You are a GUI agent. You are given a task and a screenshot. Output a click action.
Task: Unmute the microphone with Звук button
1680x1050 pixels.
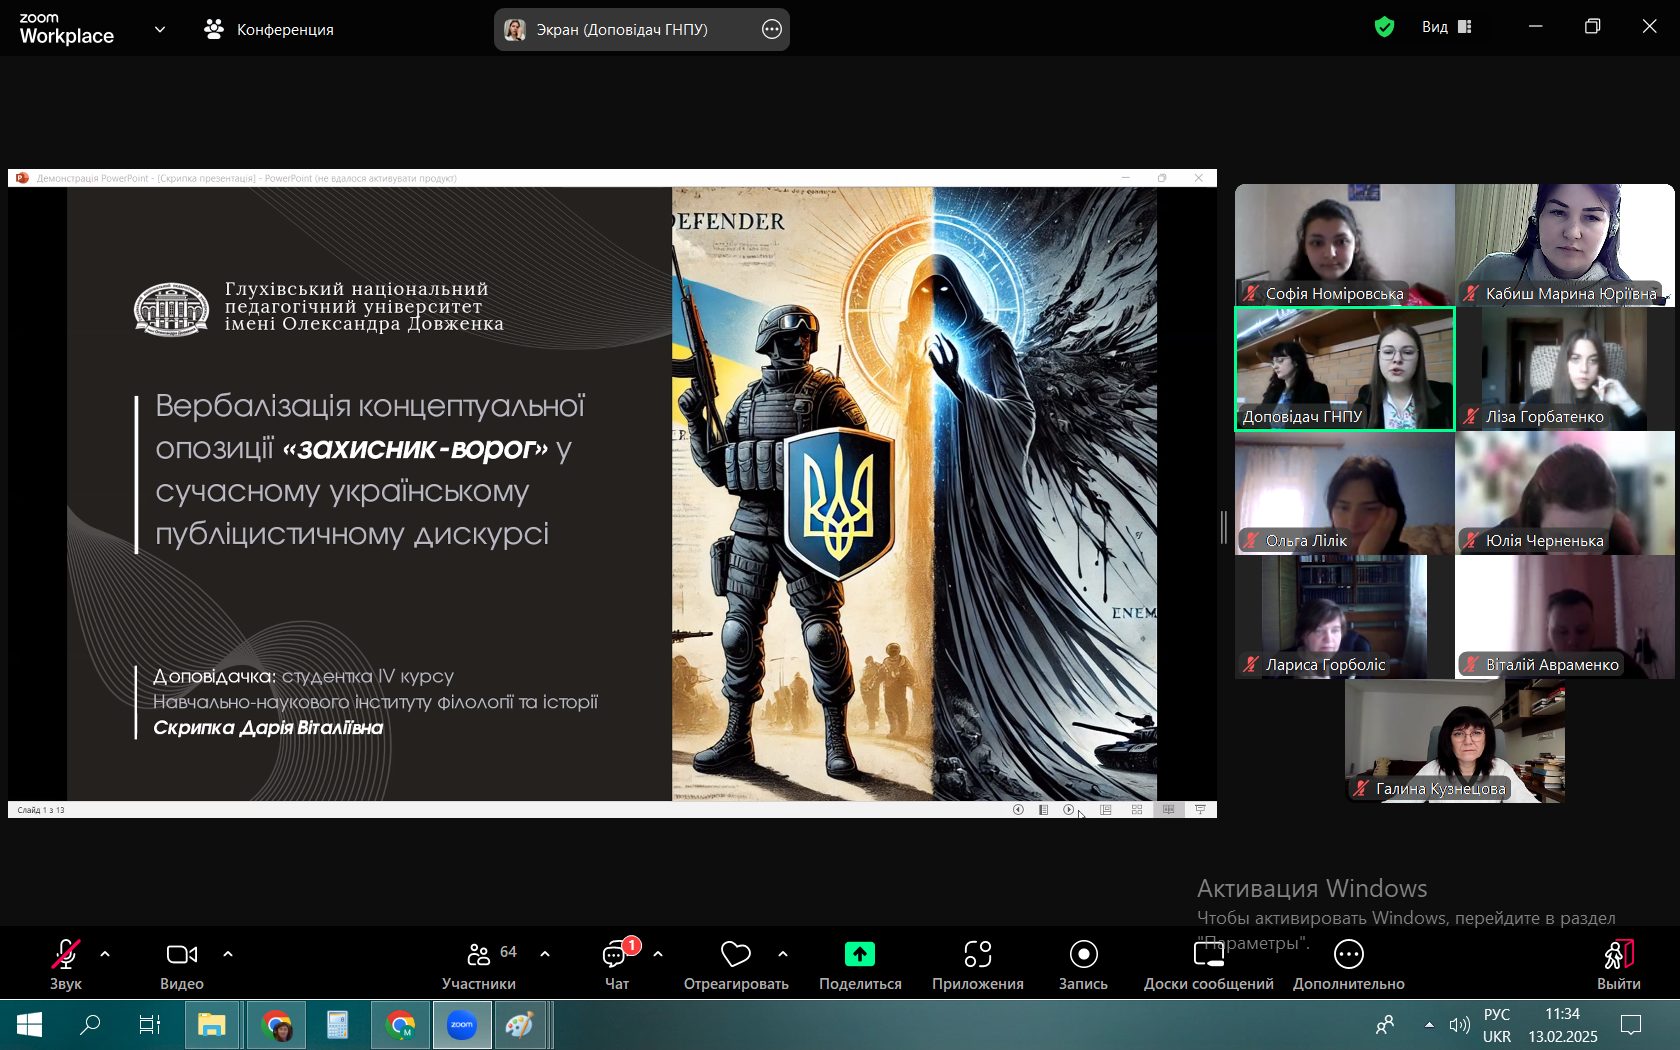coord(66,964)
